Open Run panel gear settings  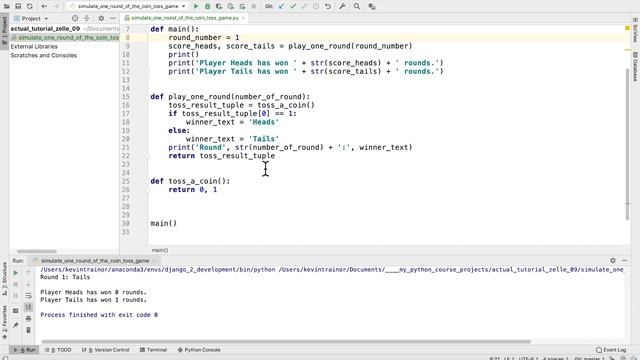click(x=613, y=260)
